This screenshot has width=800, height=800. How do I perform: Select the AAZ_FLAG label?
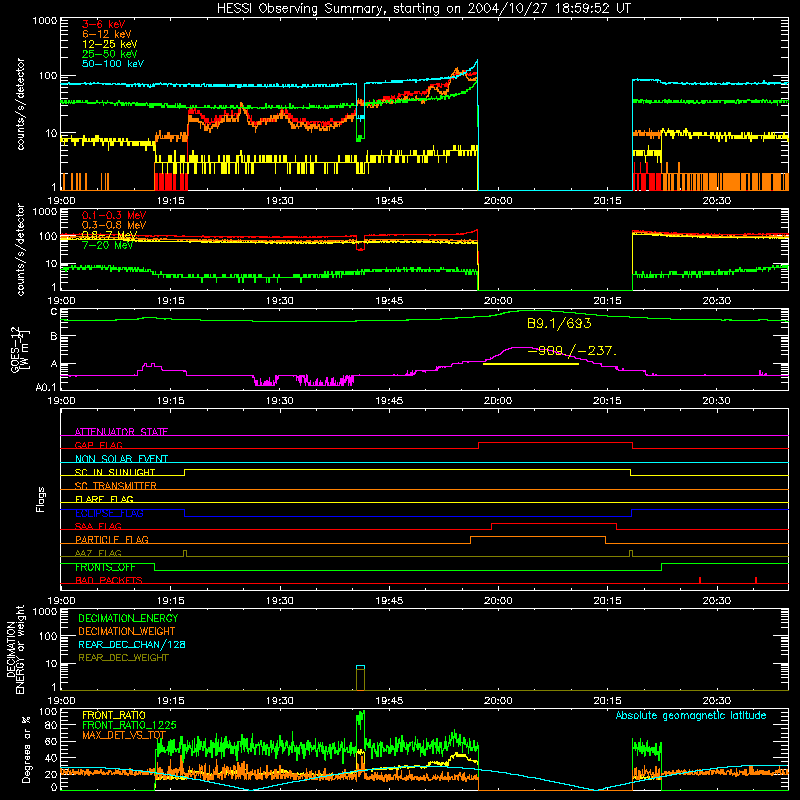tap(98, 553)
